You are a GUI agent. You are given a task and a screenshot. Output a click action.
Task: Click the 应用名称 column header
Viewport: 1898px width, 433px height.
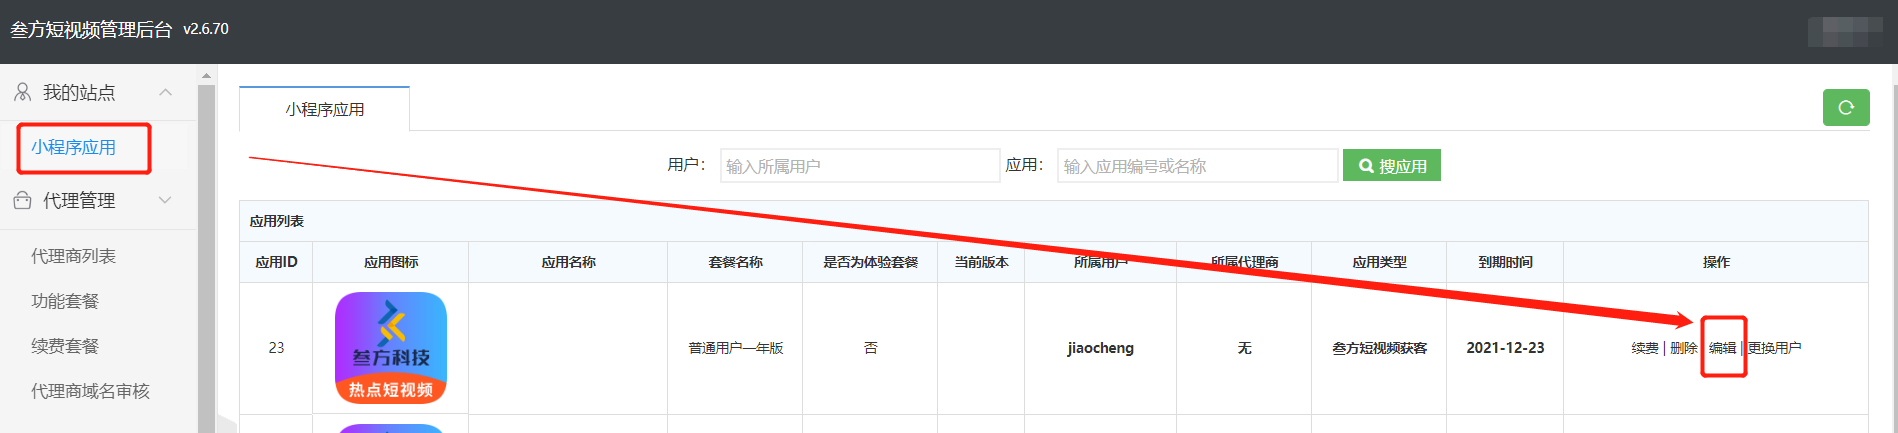[x=568, y=262]
